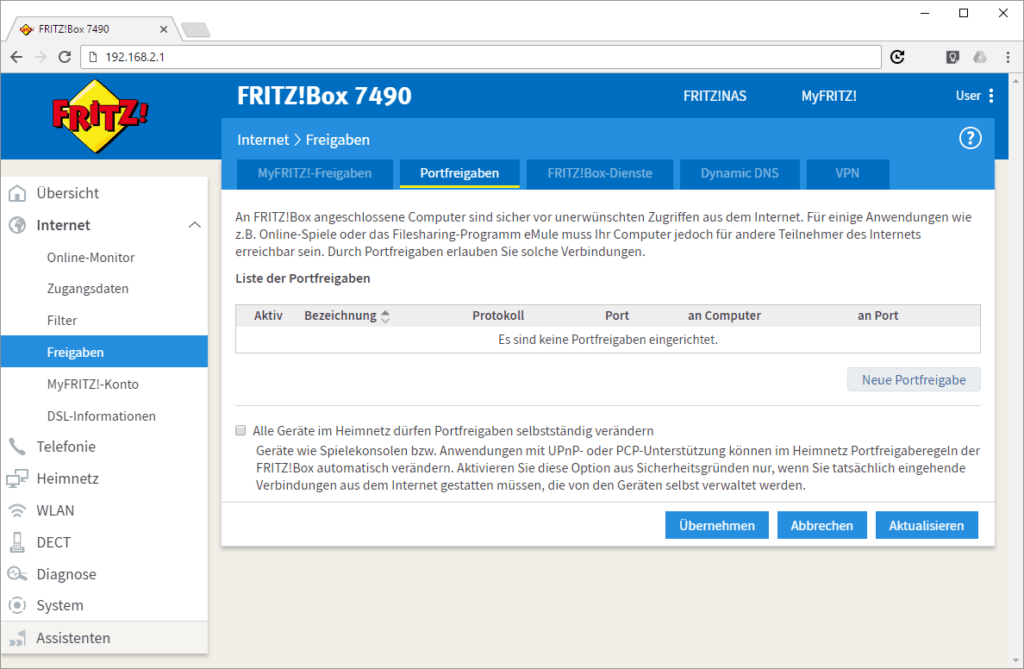Click the Internet globe icon
Screen dimensions: 1024x669
point(18,225)
